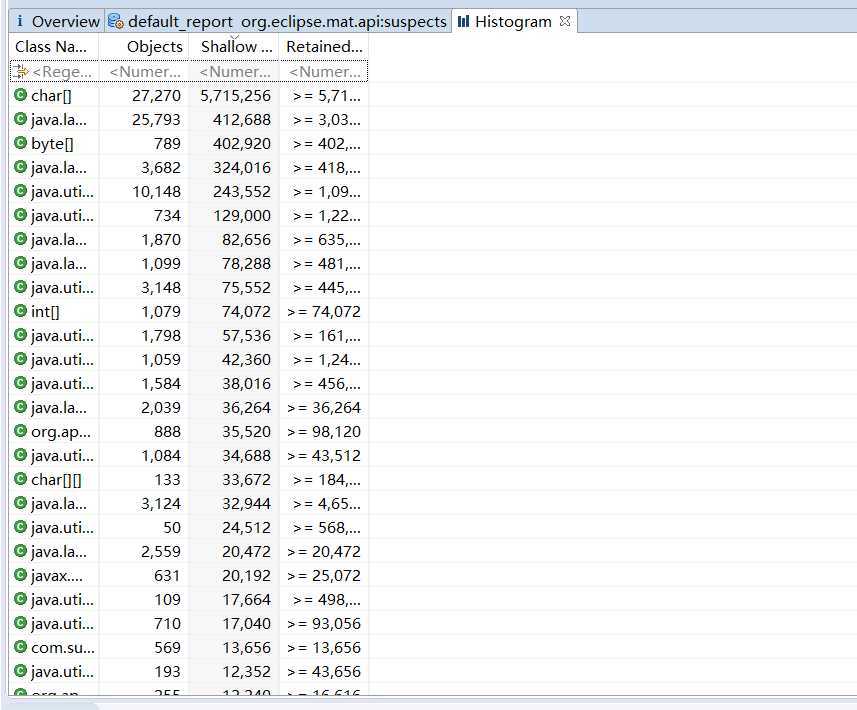The height and width of the screenshot is (710, 857).
Task: Click the 1,059 objects cell
Action: [x=161, y=360]
